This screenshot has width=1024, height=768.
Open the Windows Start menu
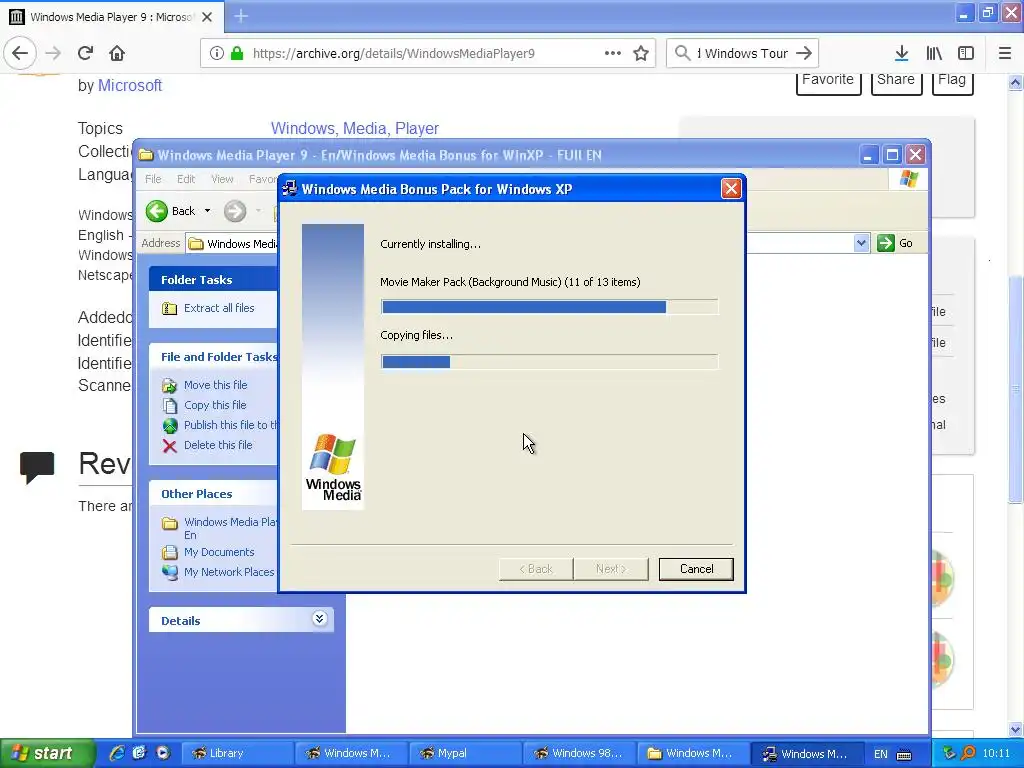pos(46,753)
